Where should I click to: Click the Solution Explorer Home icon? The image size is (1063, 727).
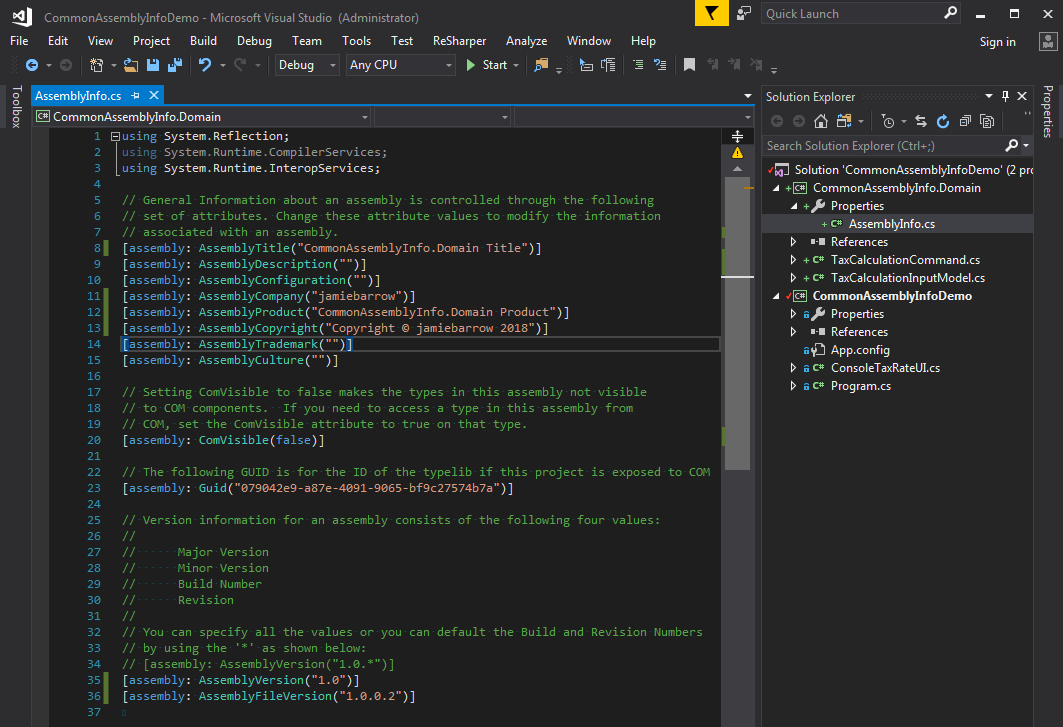(821, 121)
